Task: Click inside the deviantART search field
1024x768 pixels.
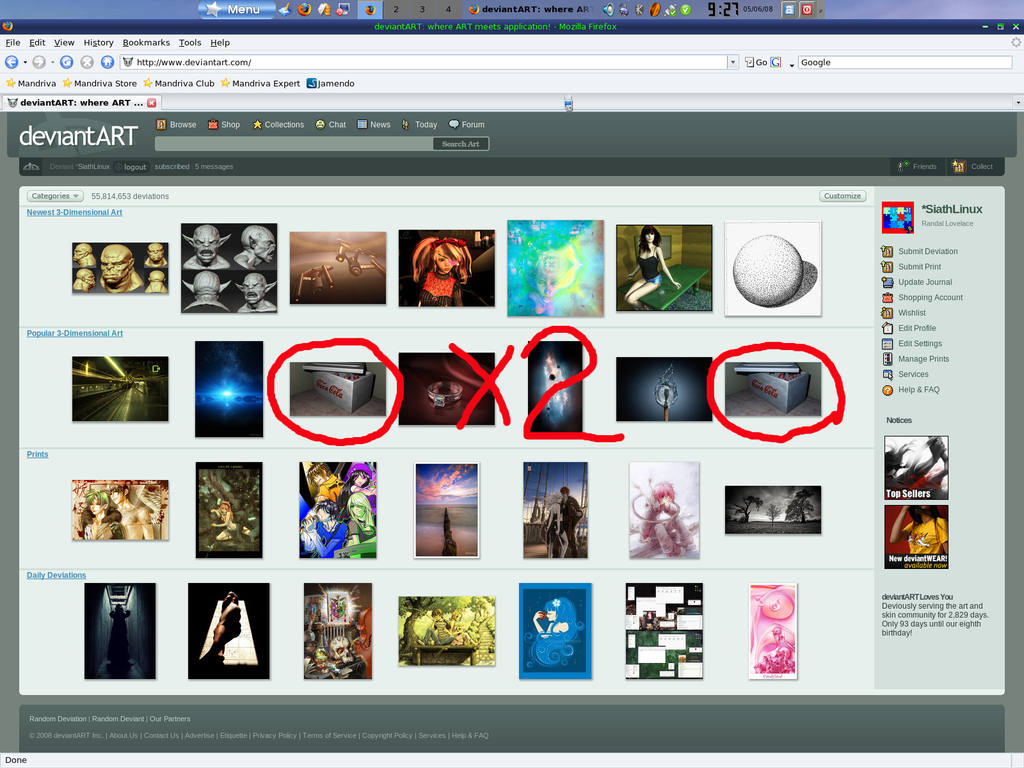Action: pos(294,144)
